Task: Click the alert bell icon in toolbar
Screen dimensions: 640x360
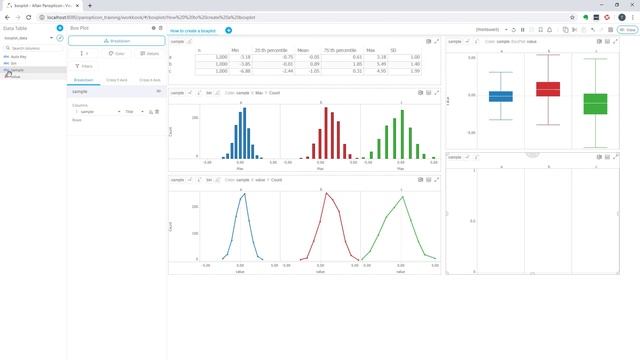Action: pos(549,30)
